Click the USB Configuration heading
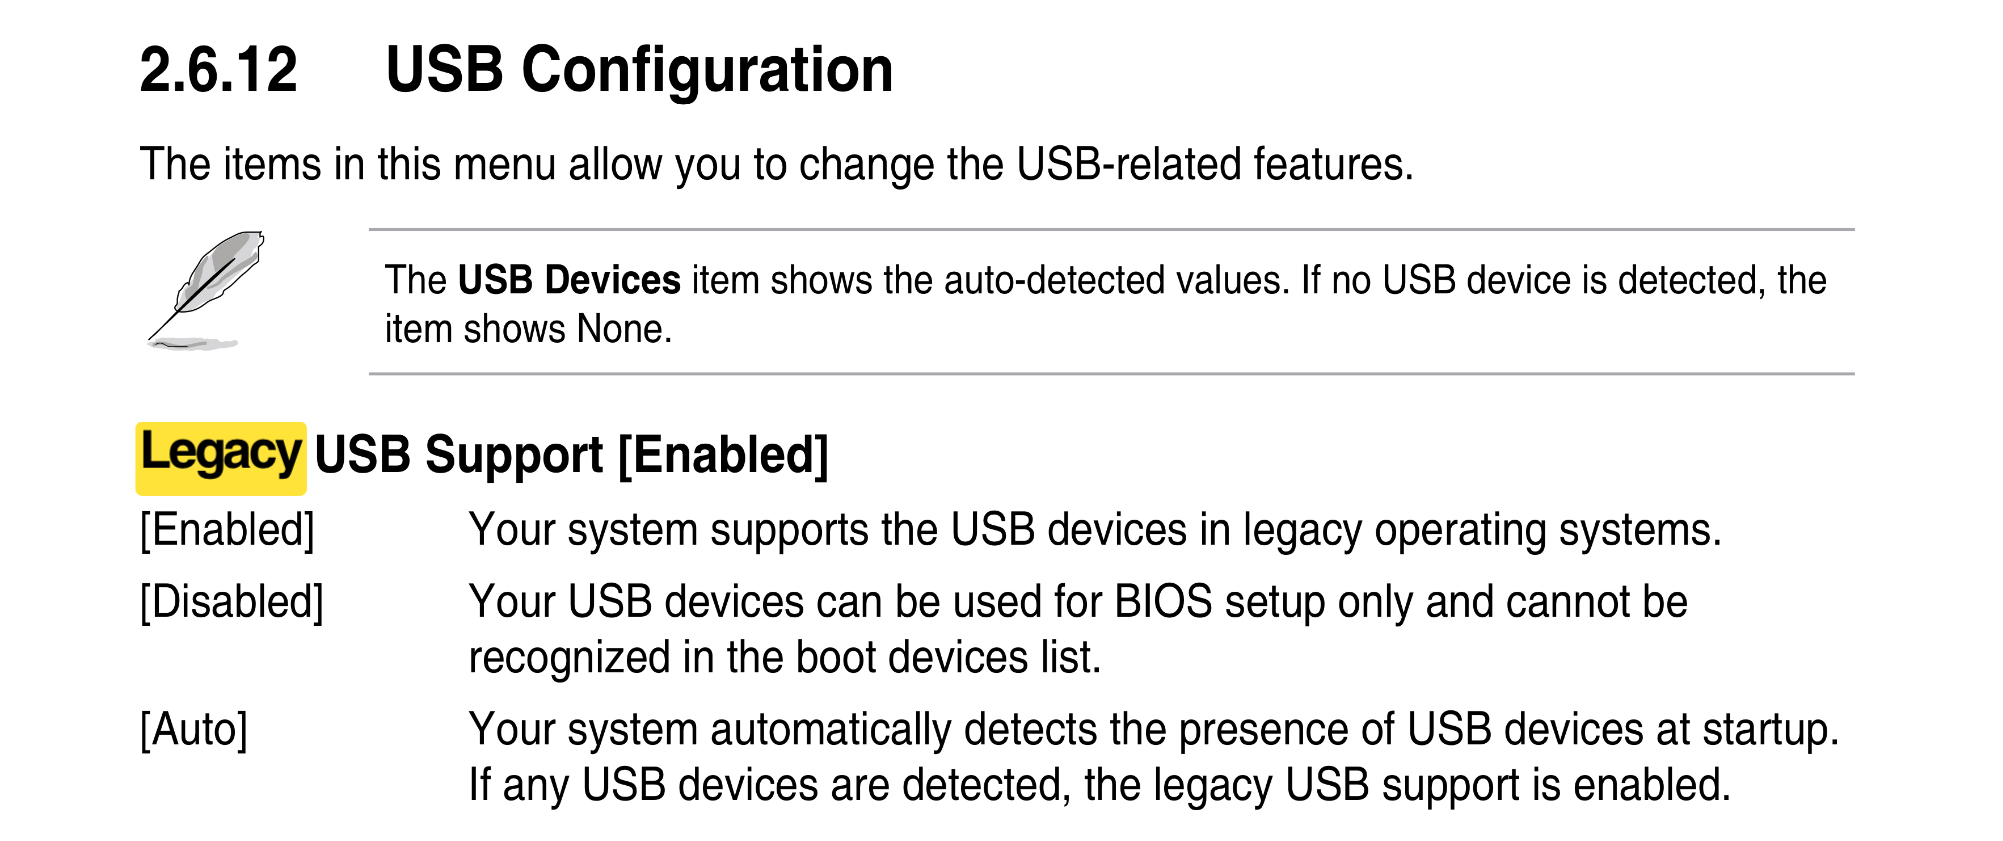This screenshot has height=841, width=2003. [639, 70]
